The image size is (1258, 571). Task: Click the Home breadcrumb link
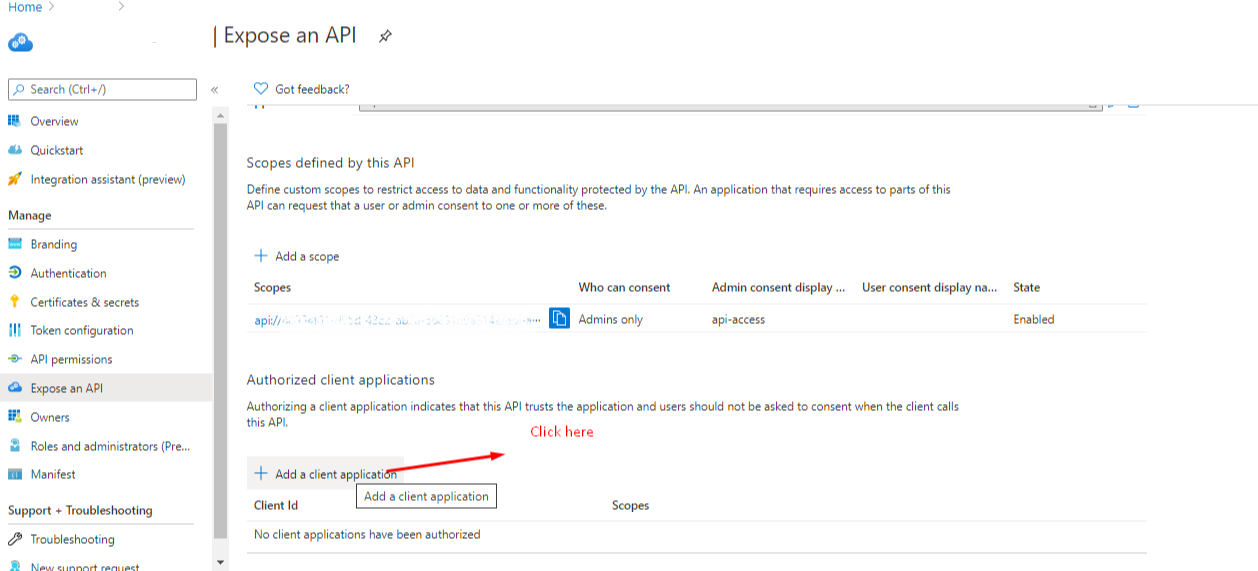25,7
